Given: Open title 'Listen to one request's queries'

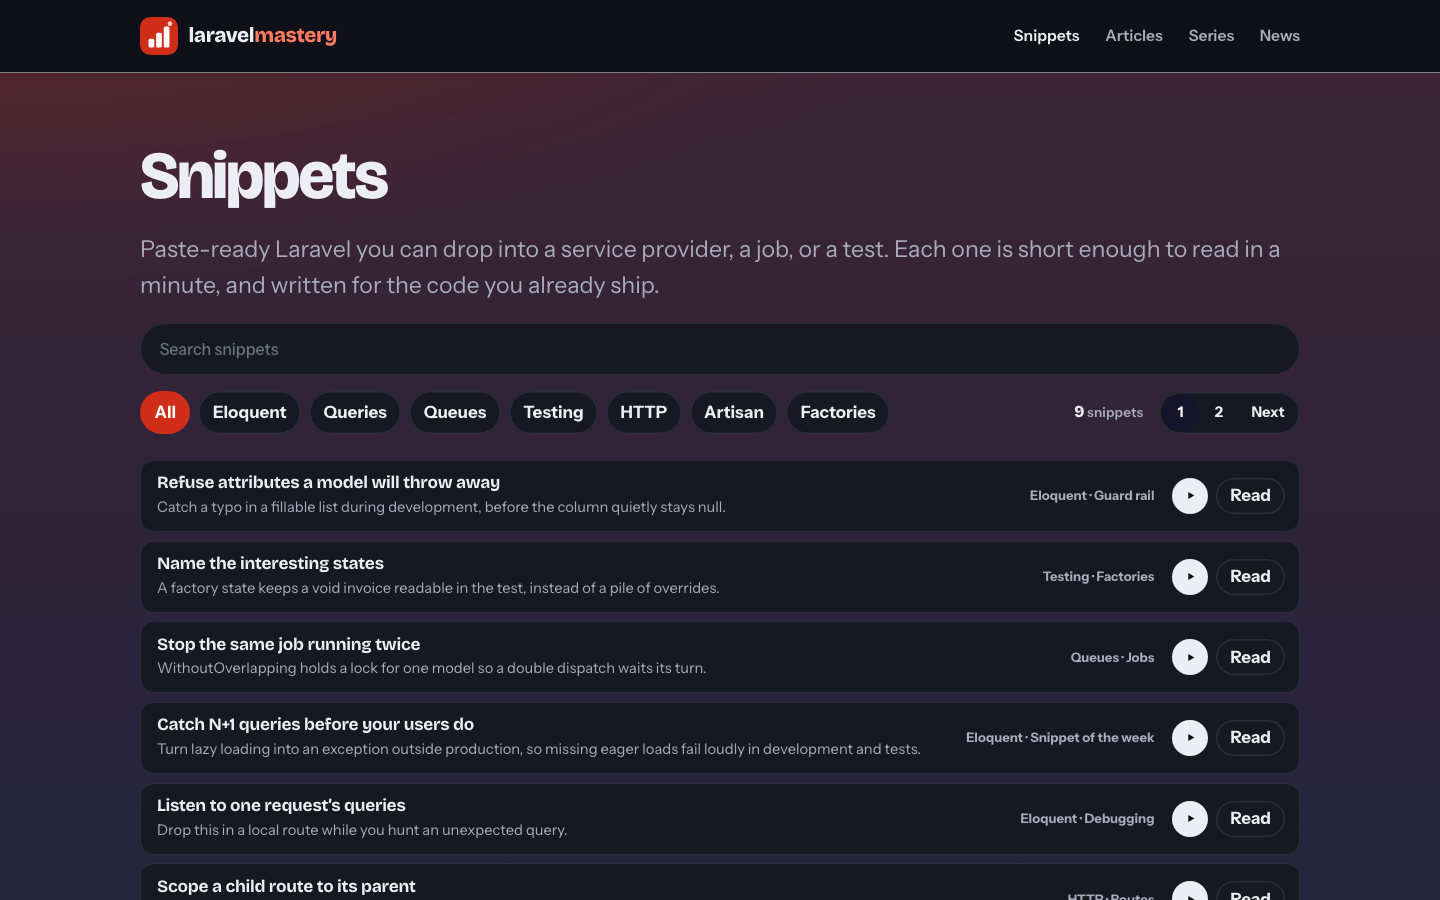Looking at the screenshot, I should click(281, 805).
